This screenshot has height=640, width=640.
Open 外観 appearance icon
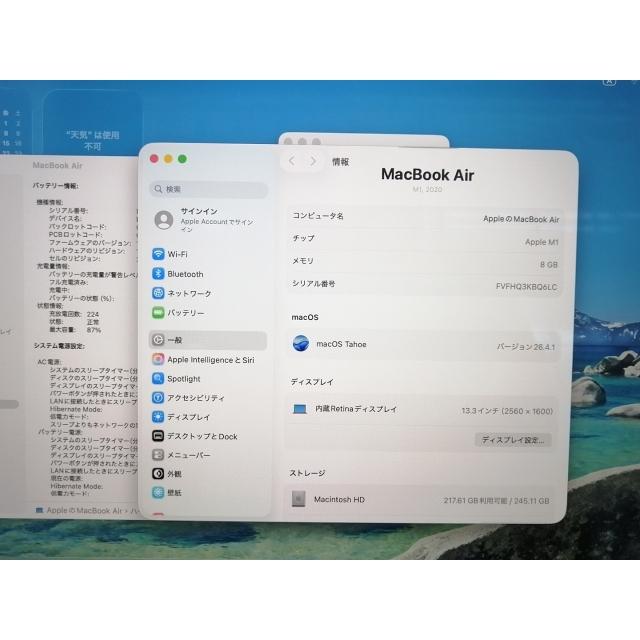(x=158, y=473)
